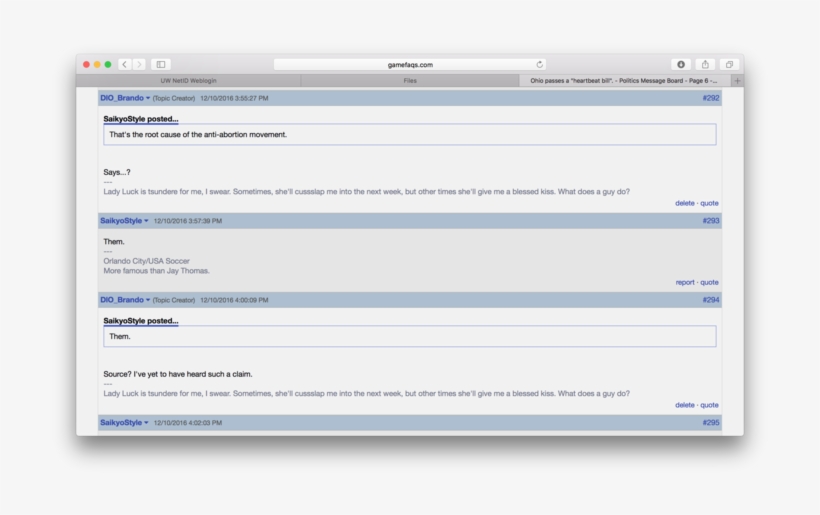The width and height of the screenshot is (820, 515).
Task: Click "(Topic Creator)" label on post #292
Action: 174,98
